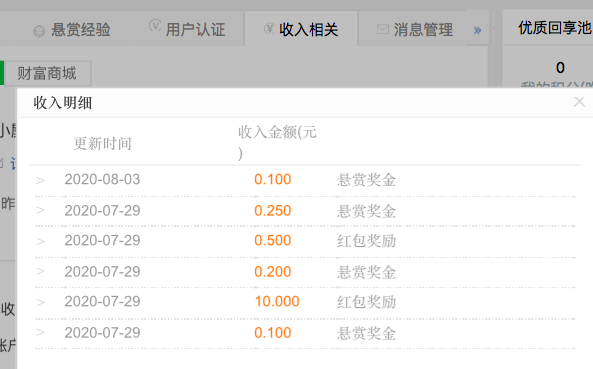
Task: Show more tabs with the double-arrow
Action: click(x=477, y=30)
